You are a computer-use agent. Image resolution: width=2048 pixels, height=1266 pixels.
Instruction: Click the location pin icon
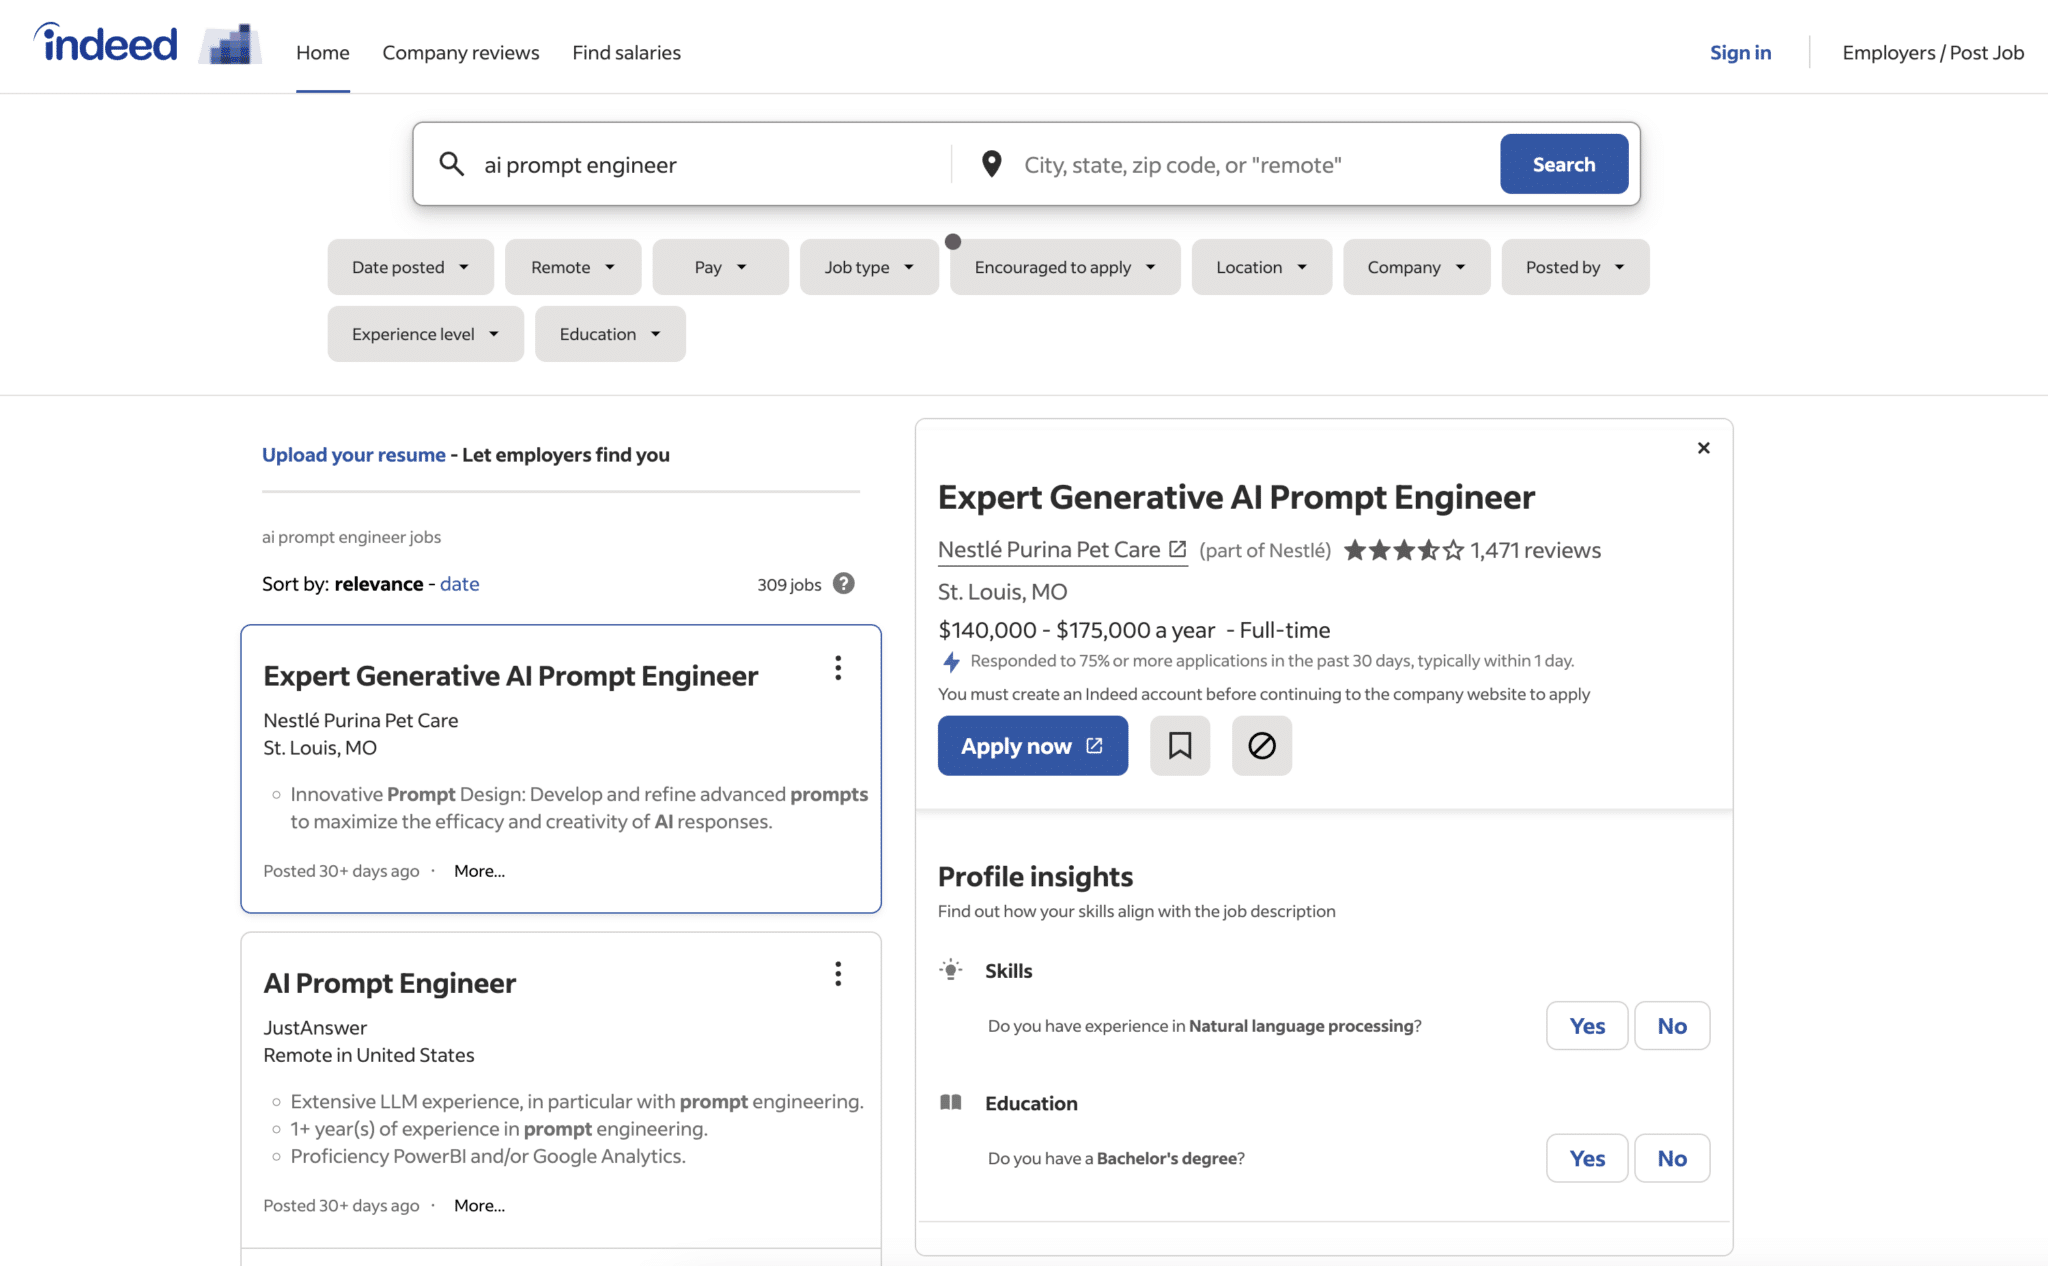(x=991, y=164)
